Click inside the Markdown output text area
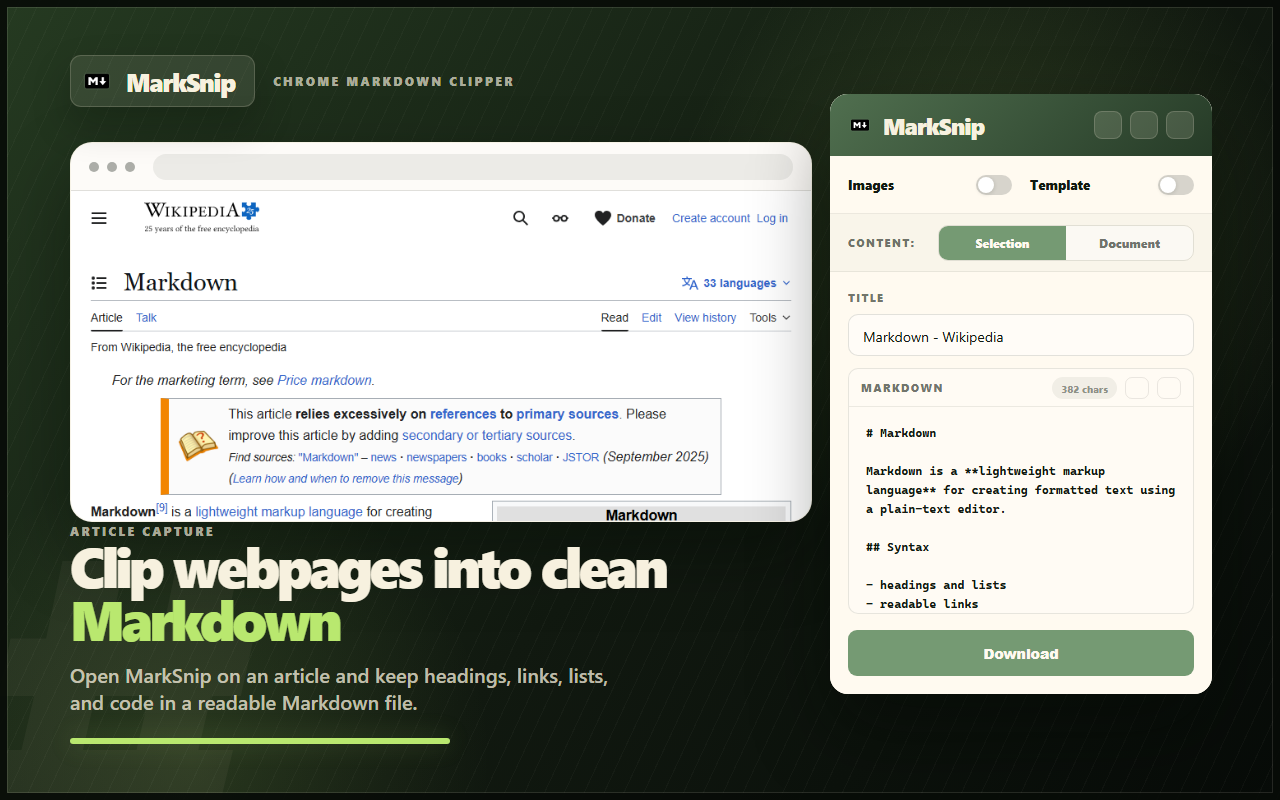 coord(1021,510)
